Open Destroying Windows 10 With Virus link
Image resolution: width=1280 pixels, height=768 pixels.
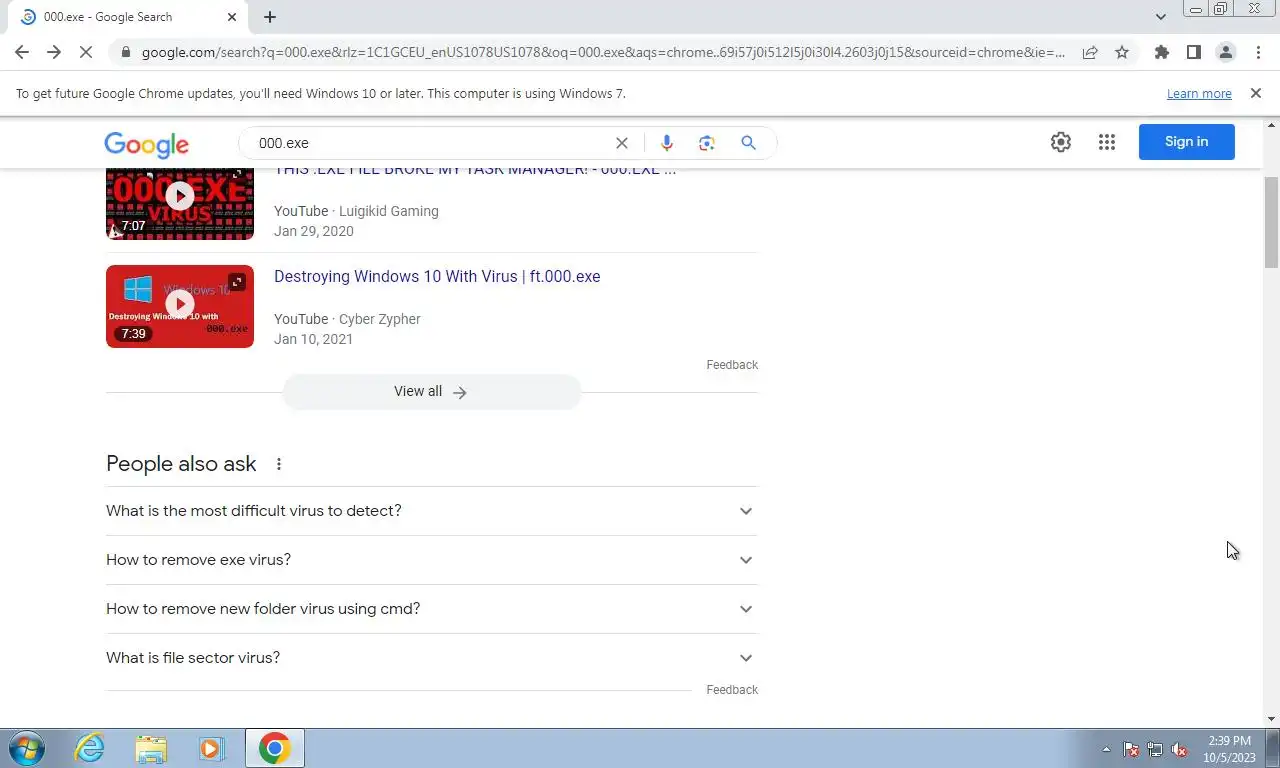(x=437, y=277)
